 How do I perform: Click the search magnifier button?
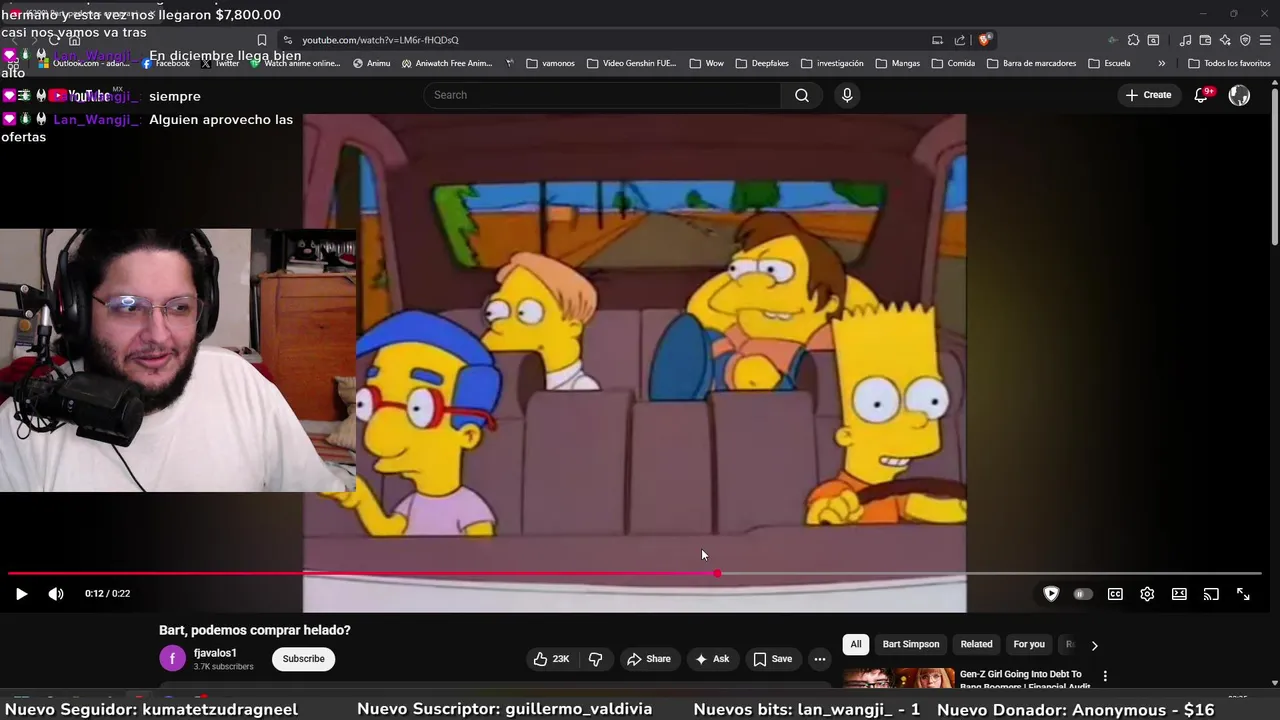[x=802, y=95]
